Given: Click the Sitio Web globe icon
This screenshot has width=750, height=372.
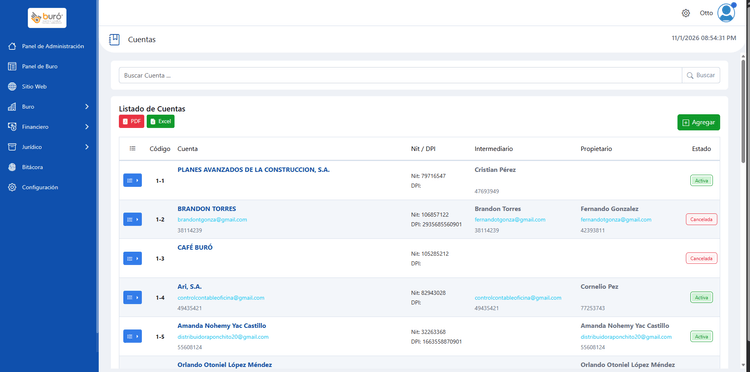Looking at the screenshot, I should [12, 87].
